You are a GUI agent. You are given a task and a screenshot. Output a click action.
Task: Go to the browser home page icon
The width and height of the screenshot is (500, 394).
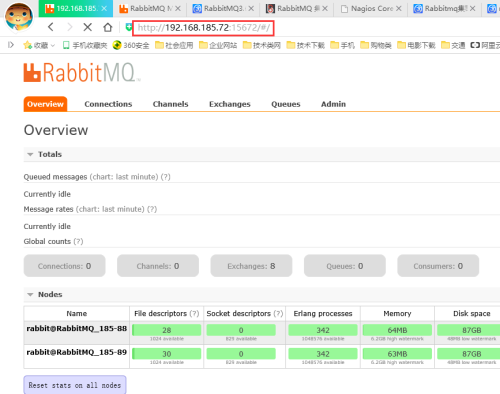(x=108, y=27)
